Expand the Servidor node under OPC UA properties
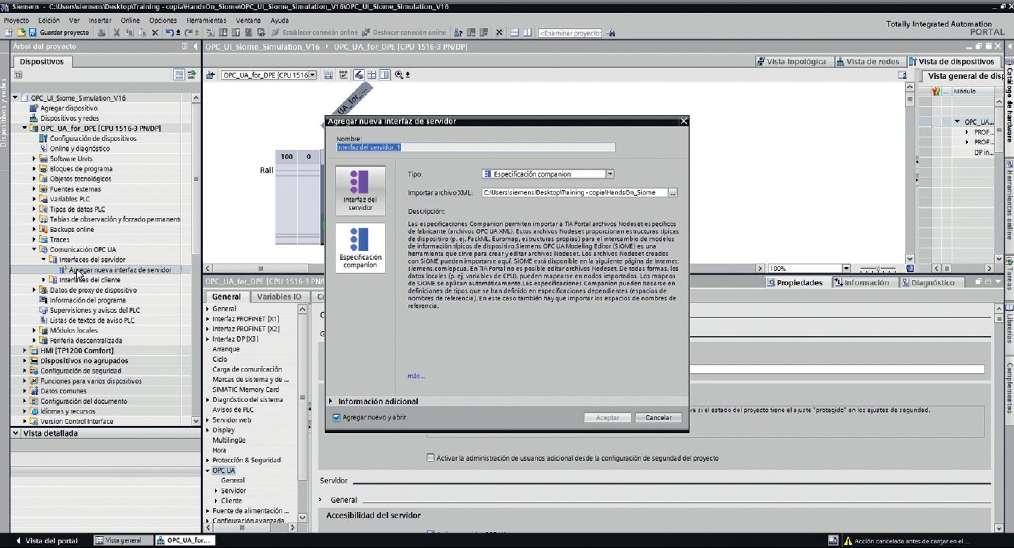 pyautogui.click(x=216, y=490)
